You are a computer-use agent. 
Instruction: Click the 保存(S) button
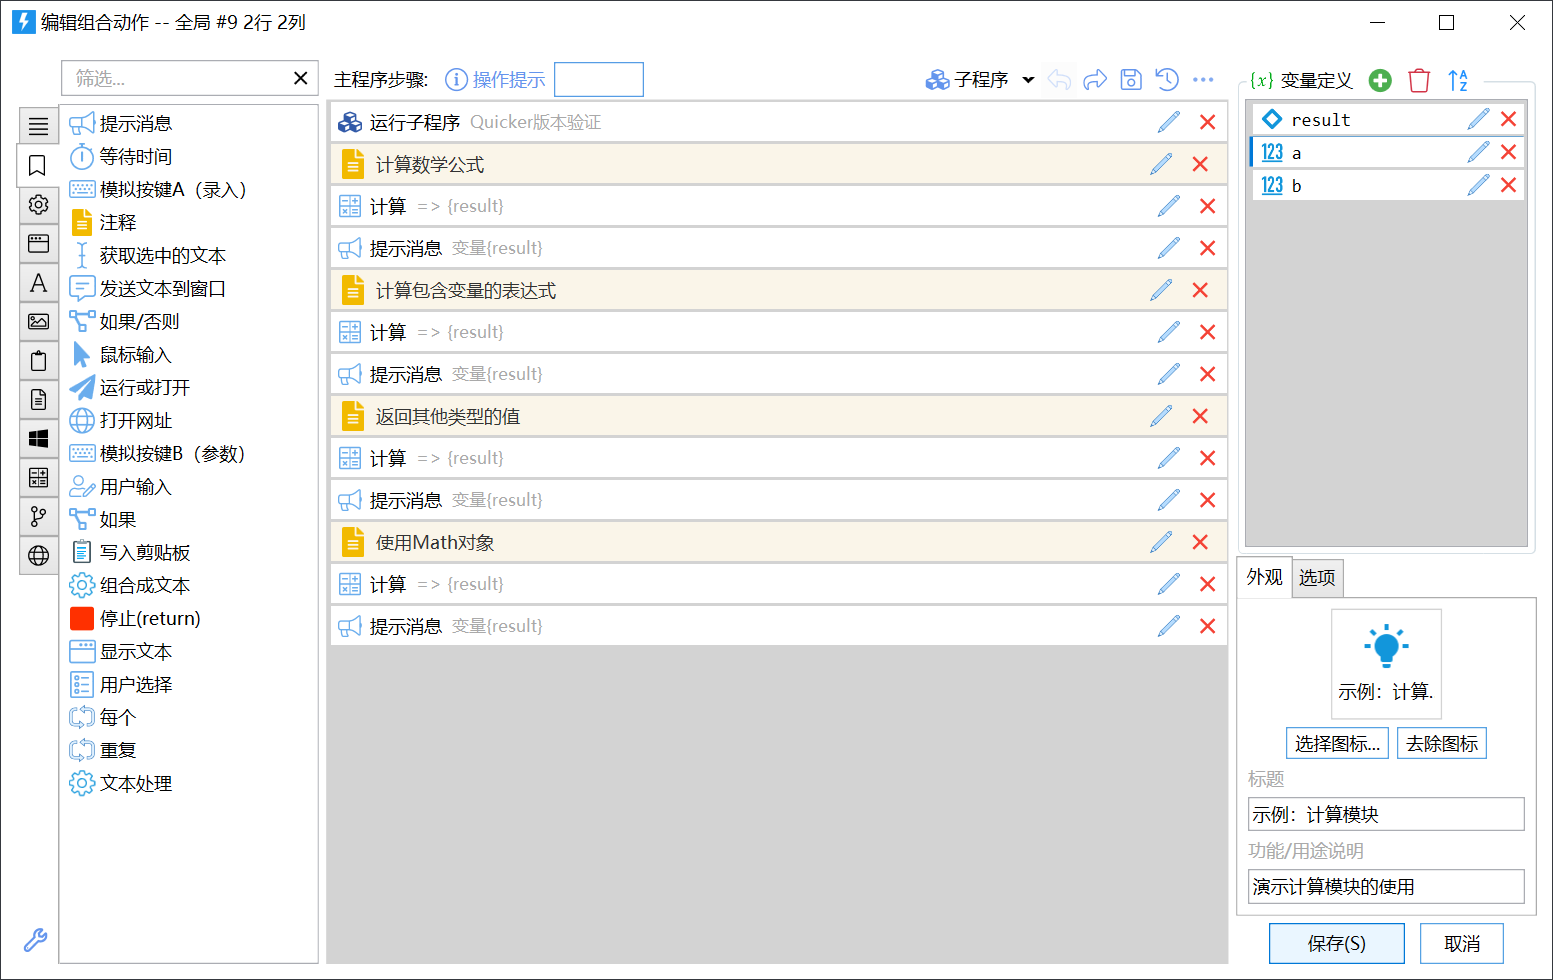[x=1337, y=943]
